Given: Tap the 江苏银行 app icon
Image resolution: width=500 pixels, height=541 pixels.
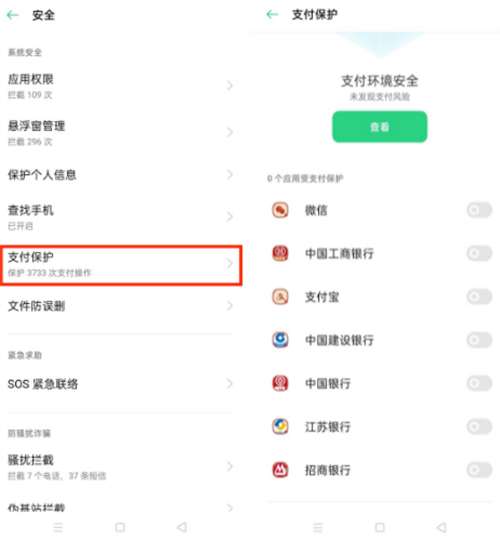Looking at the screenshot, I should [x=280, y=426].
